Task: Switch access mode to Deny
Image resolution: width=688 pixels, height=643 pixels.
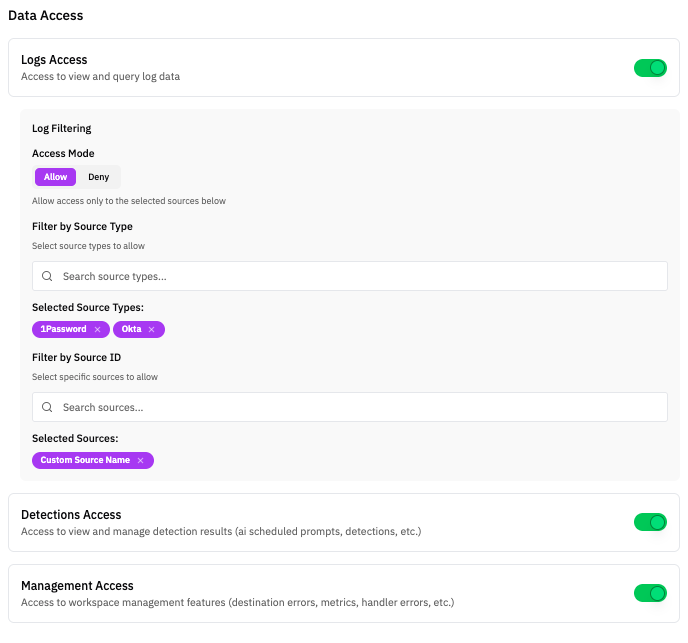Action: point(98,177)
